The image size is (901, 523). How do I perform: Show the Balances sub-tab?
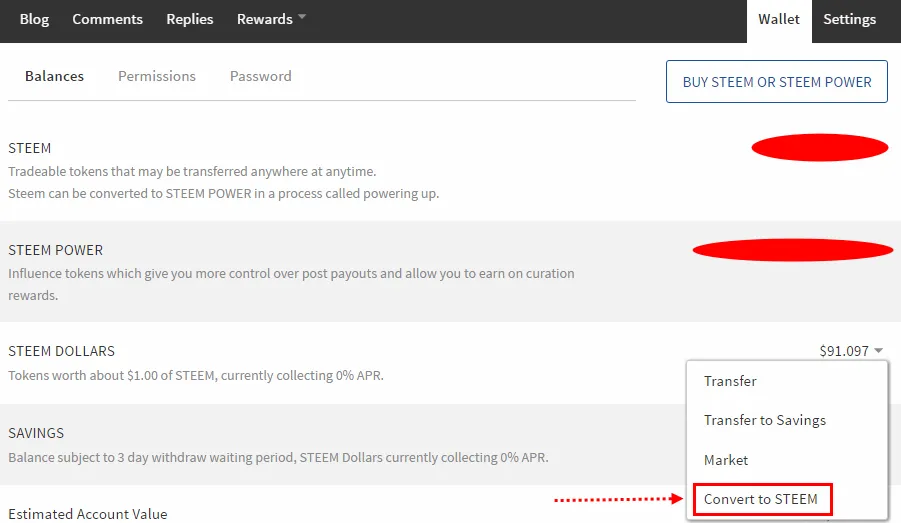pyautogui.click(x=54, y=76)
